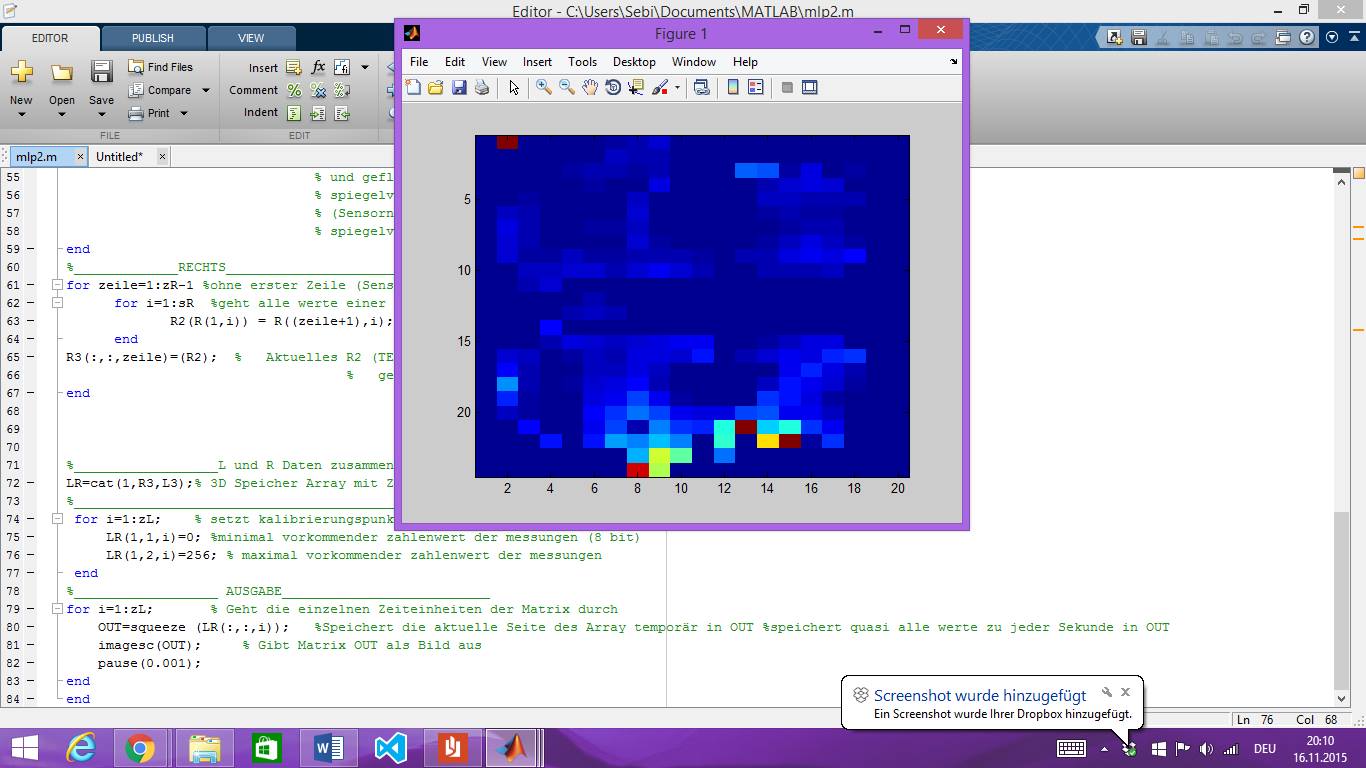Click the Find Files button
1366x768 pixels.
point(160,67)
